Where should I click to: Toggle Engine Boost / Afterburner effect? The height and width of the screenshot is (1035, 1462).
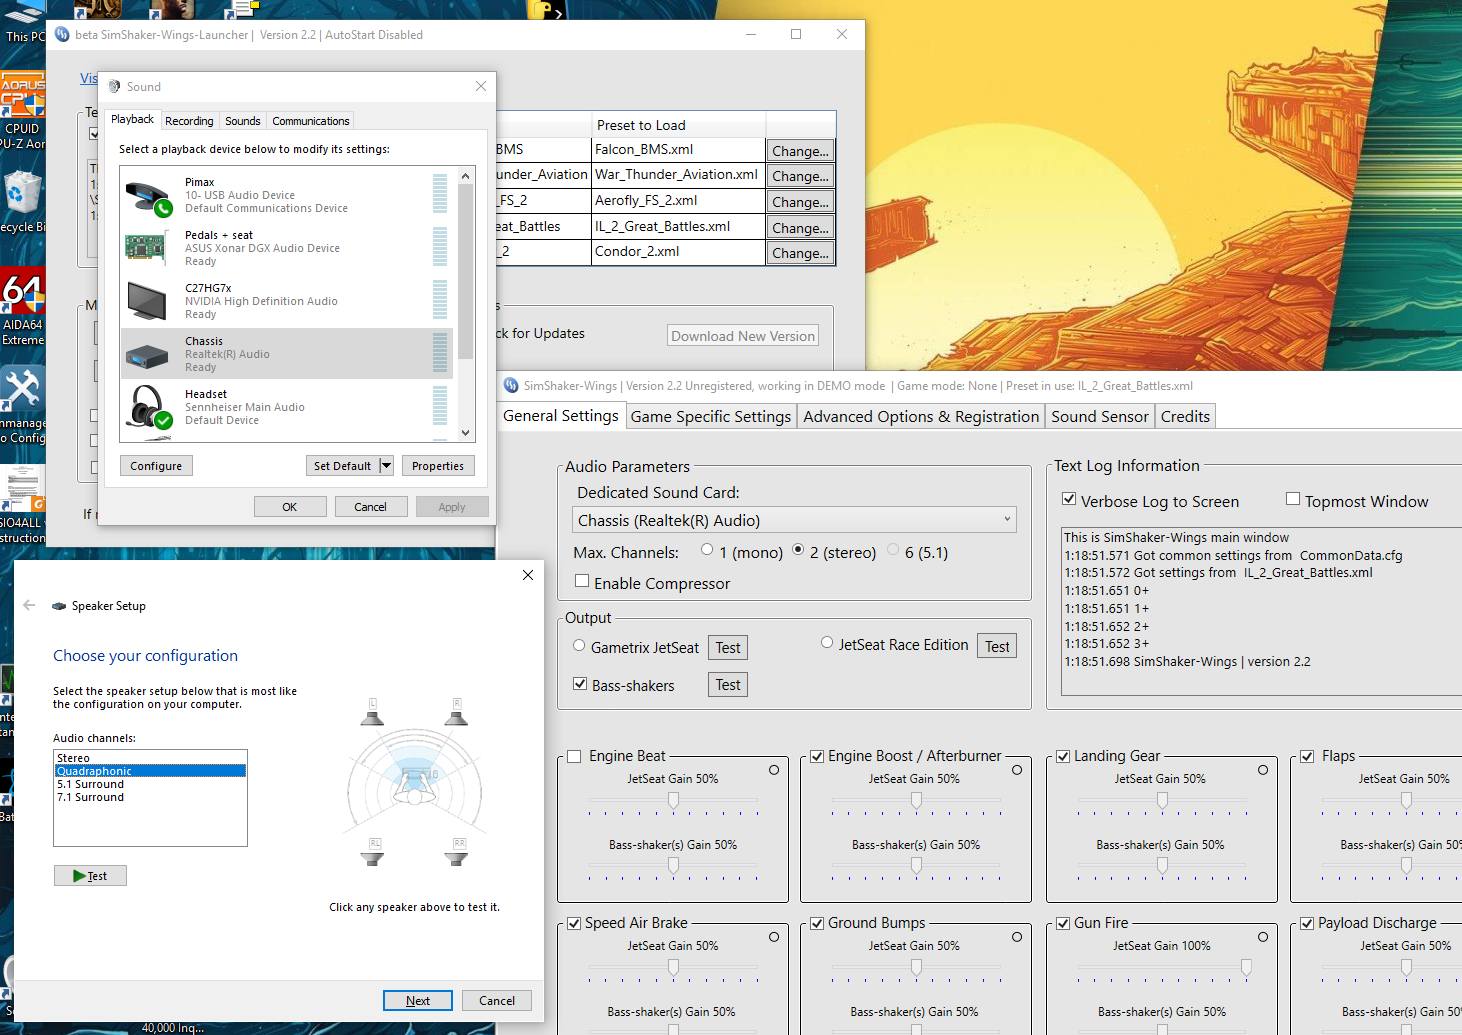coord(817,756)
